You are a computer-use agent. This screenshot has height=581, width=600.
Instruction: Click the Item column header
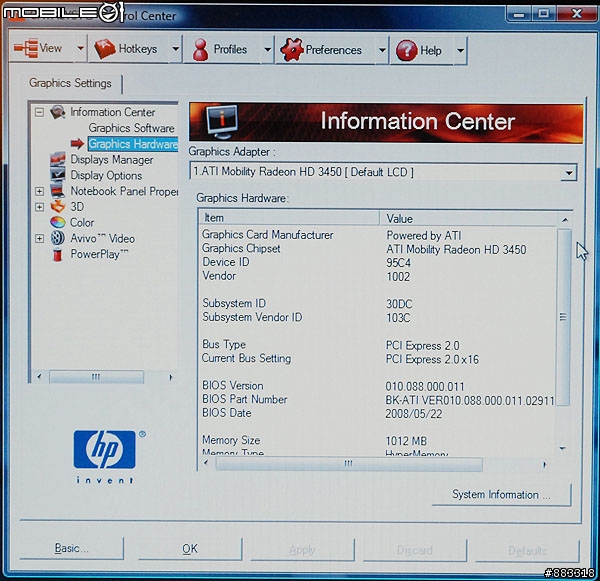pos(289,218)
